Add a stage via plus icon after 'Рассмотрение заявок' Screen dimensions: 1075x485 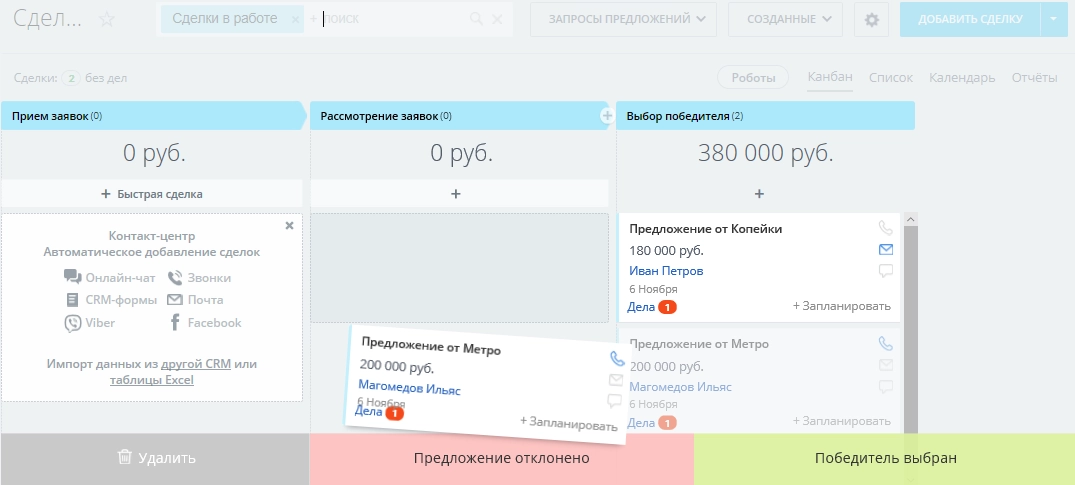pyautogui.click(x=607, y=116)
